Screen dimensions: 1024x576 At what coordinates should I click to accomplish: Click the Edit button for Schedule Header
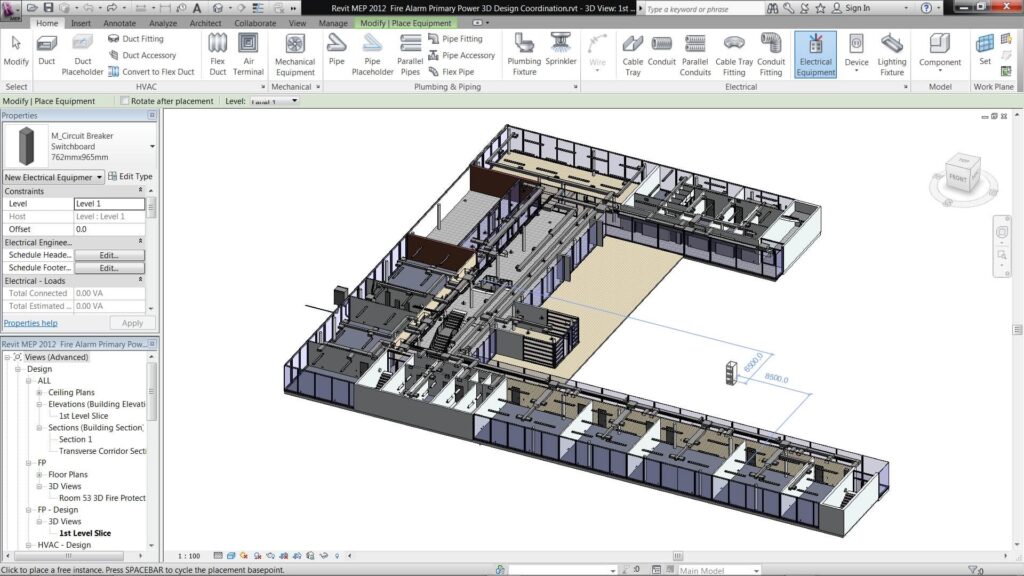tap(109, 255)
